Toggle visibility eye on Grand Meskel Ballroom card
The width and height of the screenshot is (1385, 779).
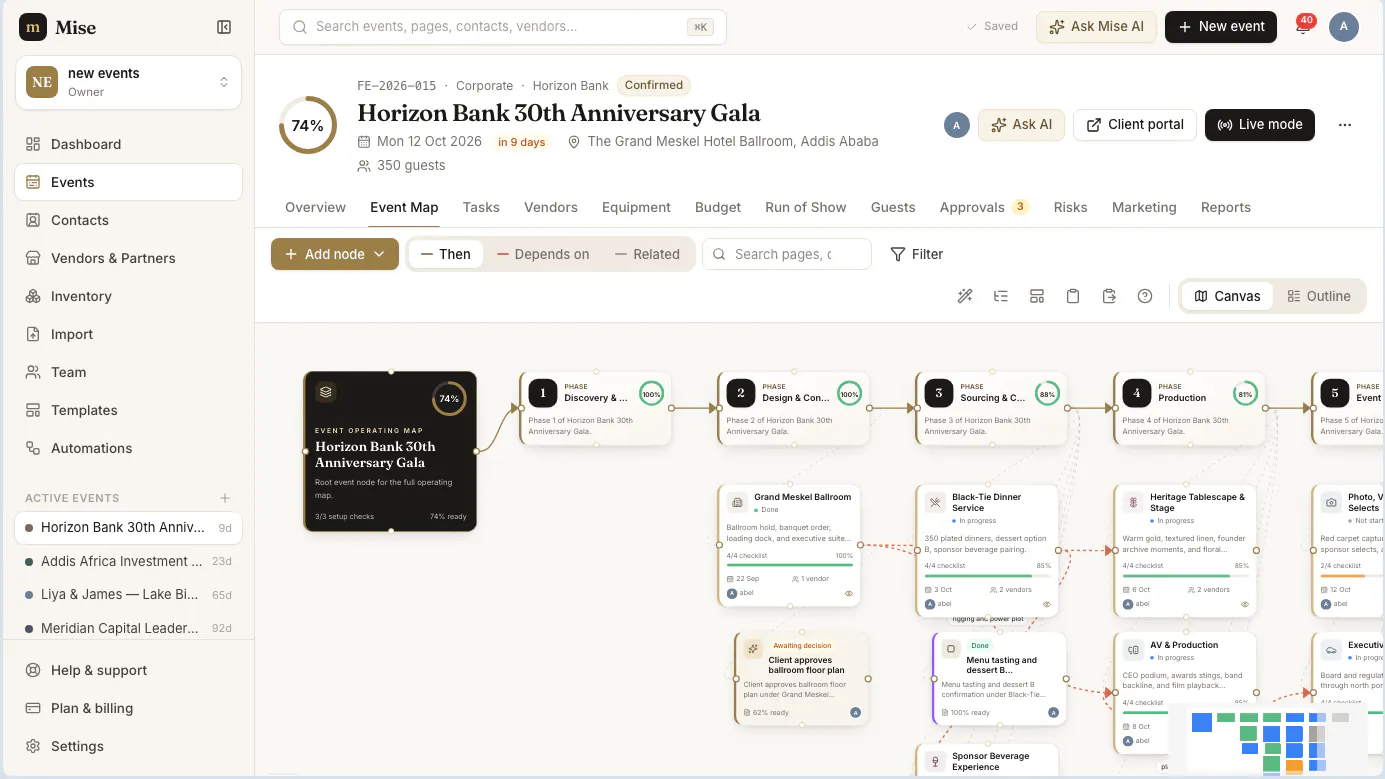click(849, 593)
